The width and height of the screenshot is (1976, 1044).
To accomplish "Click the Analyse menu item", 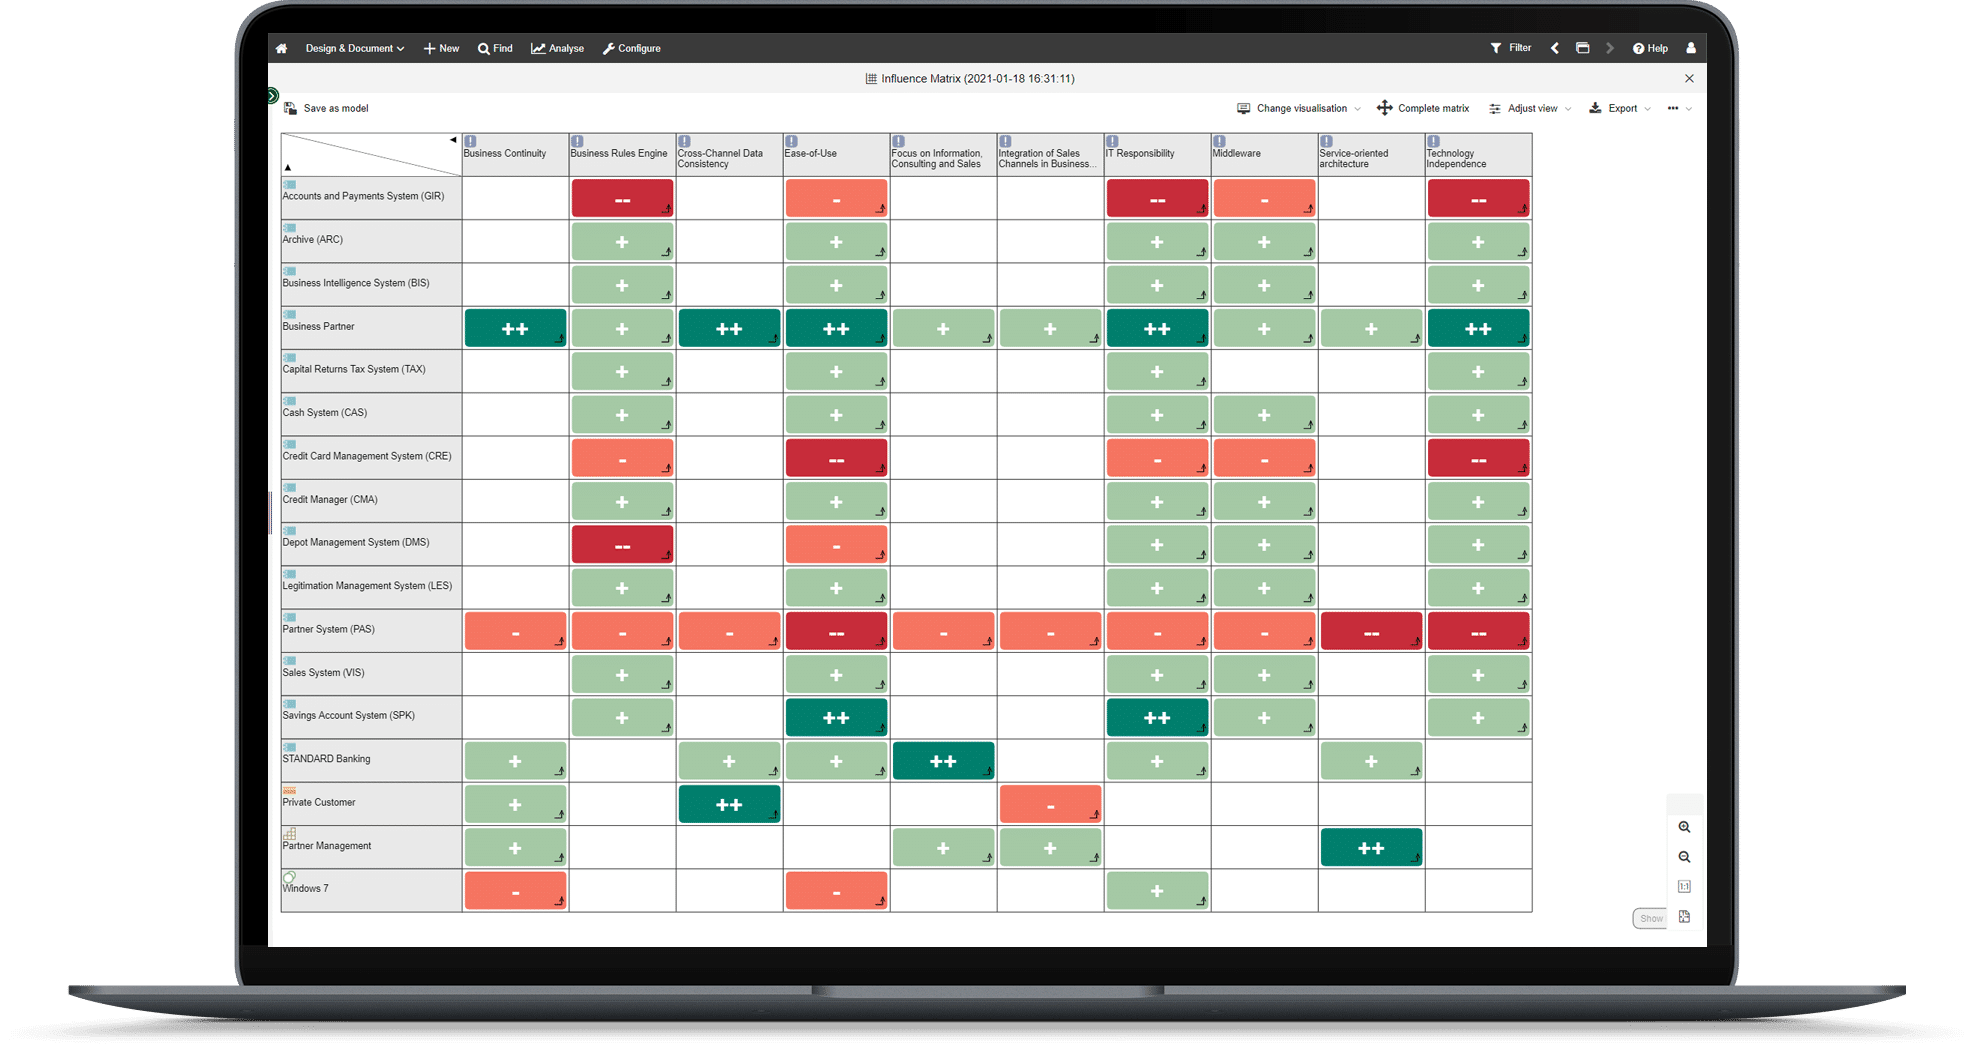I will pos(557,48).
